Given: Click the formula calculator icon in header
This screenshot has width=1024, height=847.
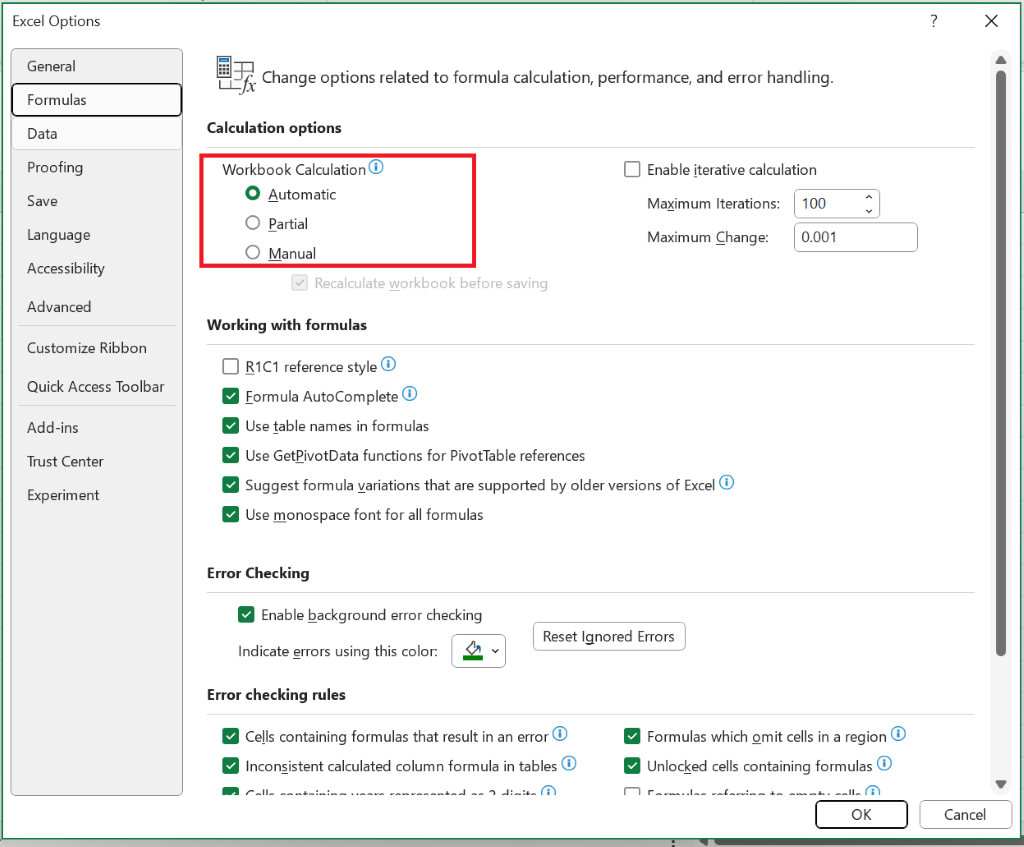Looking at the screenshot, I should (x=236, y=75).
